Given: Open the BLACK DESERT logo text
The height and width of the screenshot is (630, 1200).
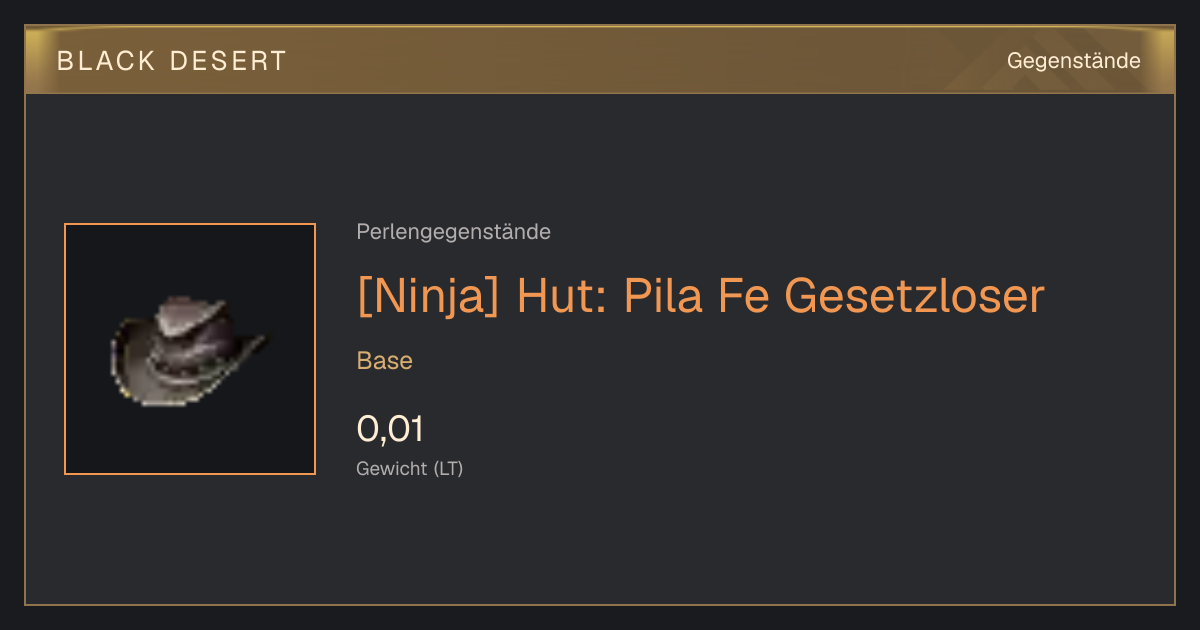Looking at the screenshot, I should (x=172, y=61).
